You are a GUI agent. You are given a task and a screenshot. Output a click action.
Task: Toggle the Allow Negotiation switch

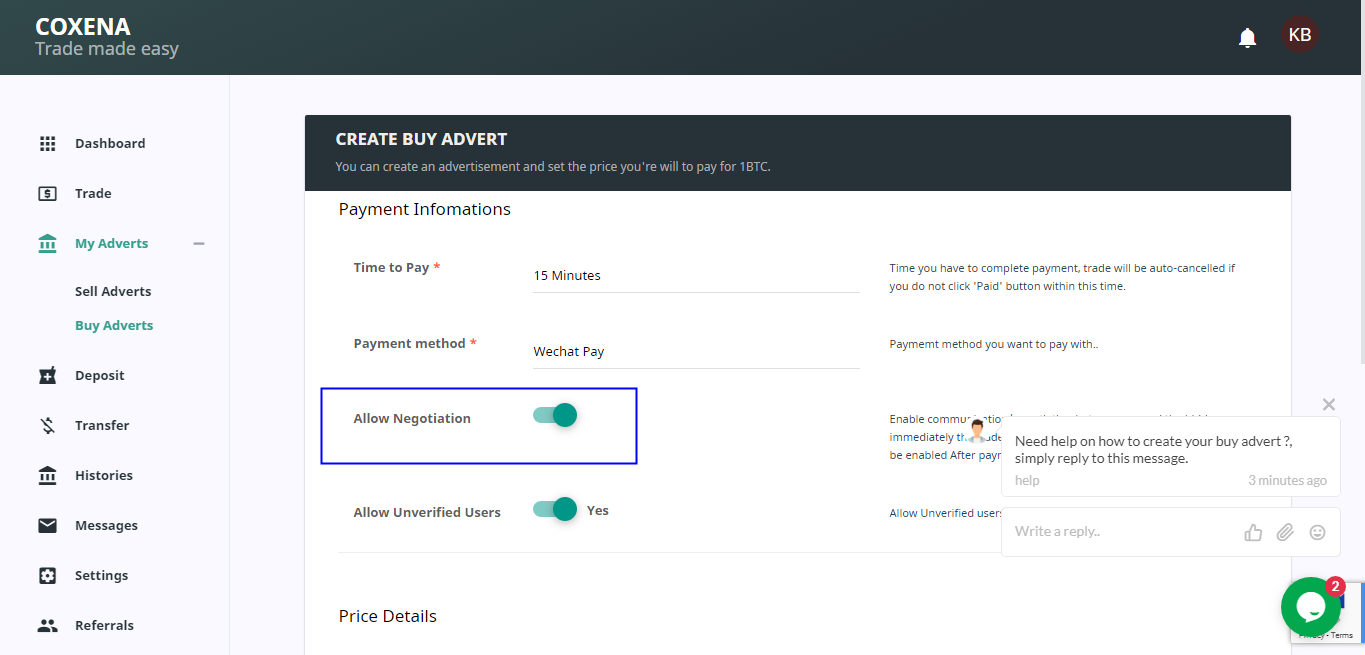click(x=556, y=415)
